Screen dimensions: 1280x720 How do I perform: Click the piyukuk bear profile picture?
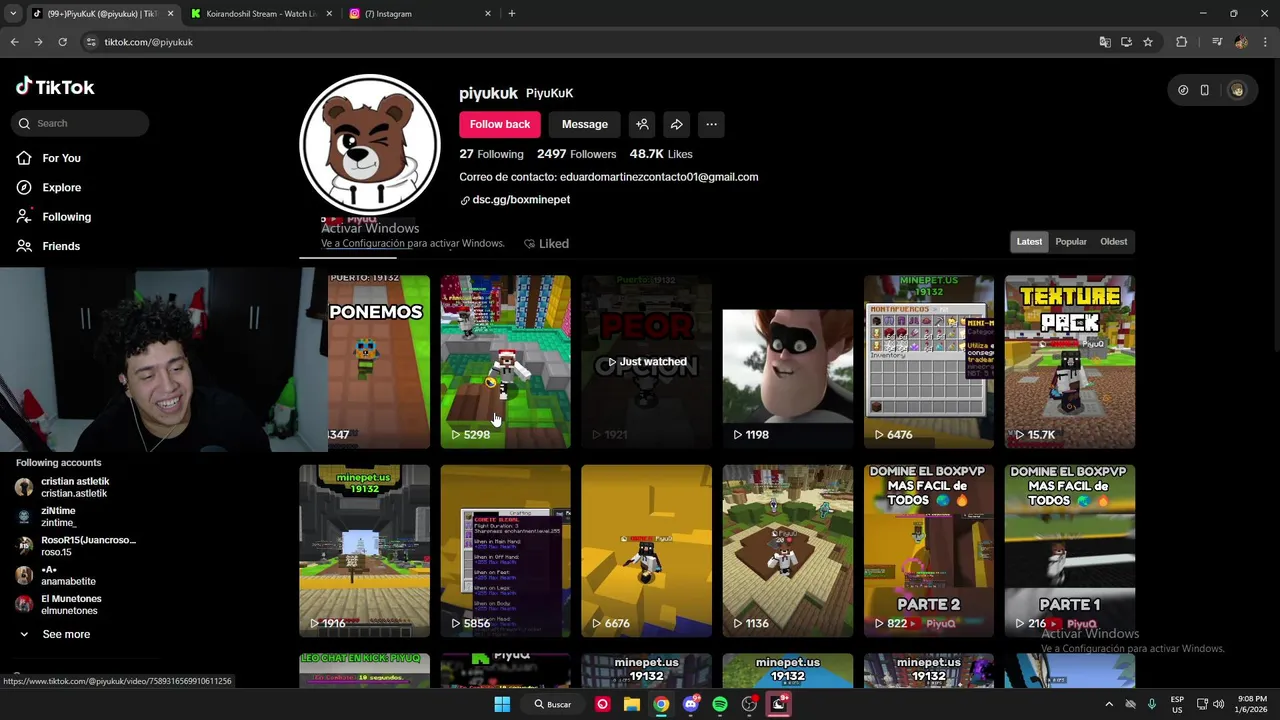click(x=370, y=144)
